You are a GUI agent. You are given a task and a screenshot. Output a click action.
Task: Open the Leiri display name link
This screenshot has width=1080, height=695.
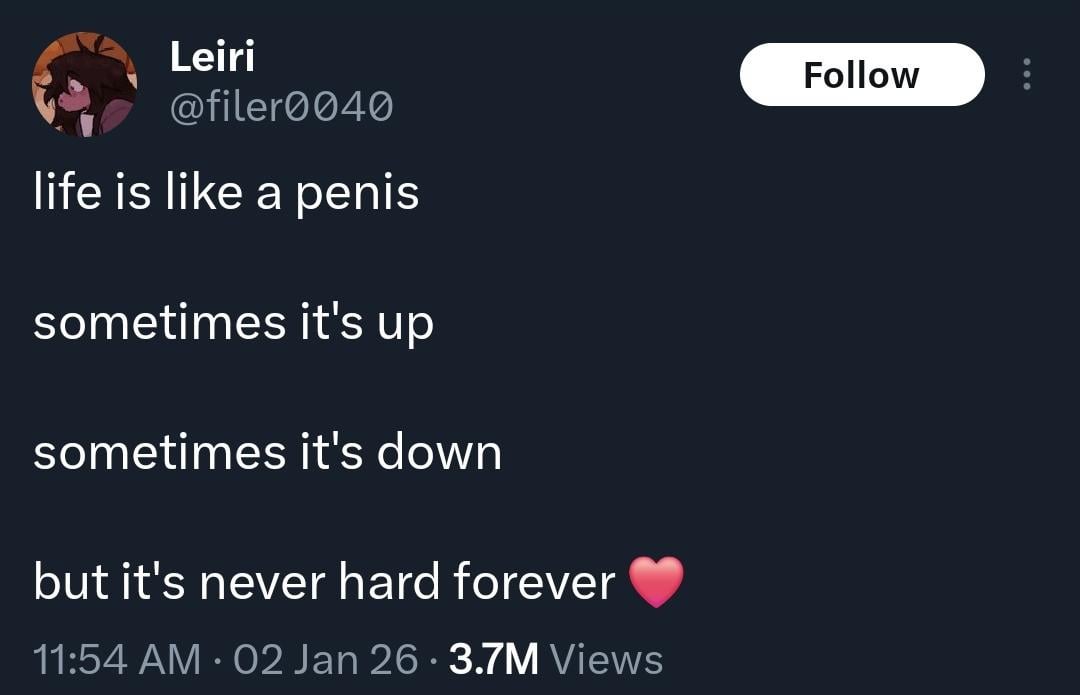212,57
